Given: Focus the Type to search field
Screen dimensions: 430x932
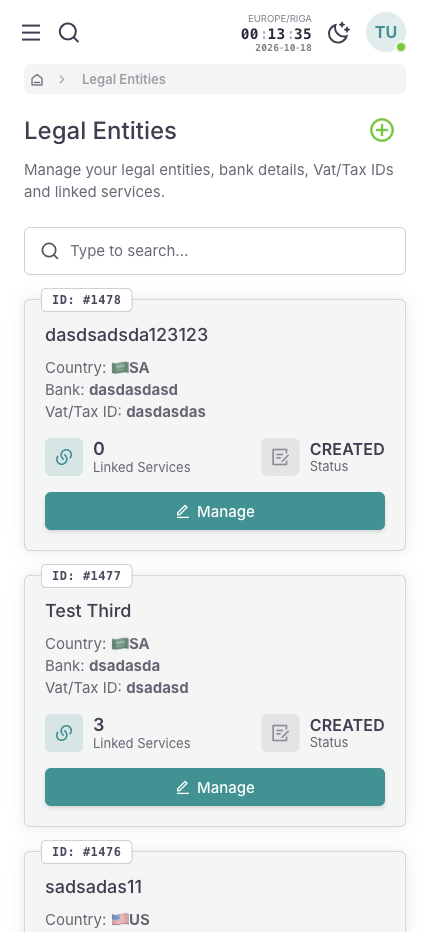Looking at the screenshot, I should click(x=215, y=251).
